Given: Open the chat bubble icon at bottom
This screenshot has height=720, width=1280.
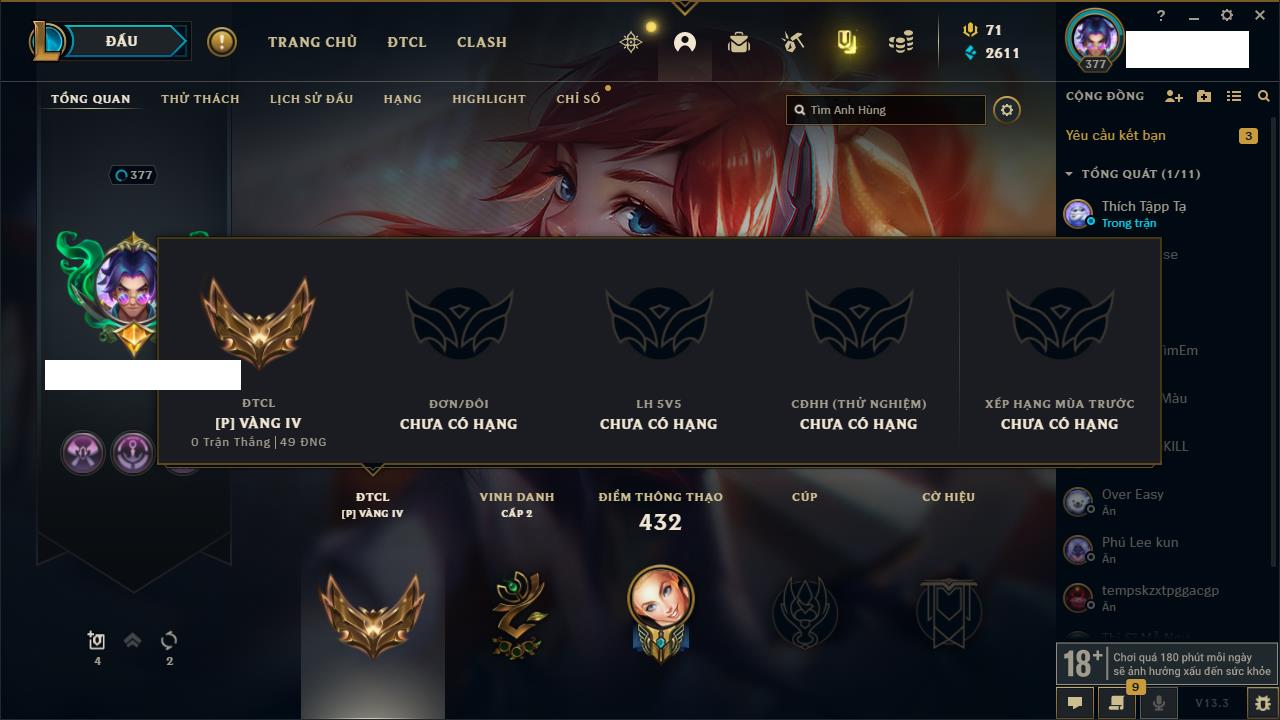Looking at the screenshot, I should [x=1075, y=703].
